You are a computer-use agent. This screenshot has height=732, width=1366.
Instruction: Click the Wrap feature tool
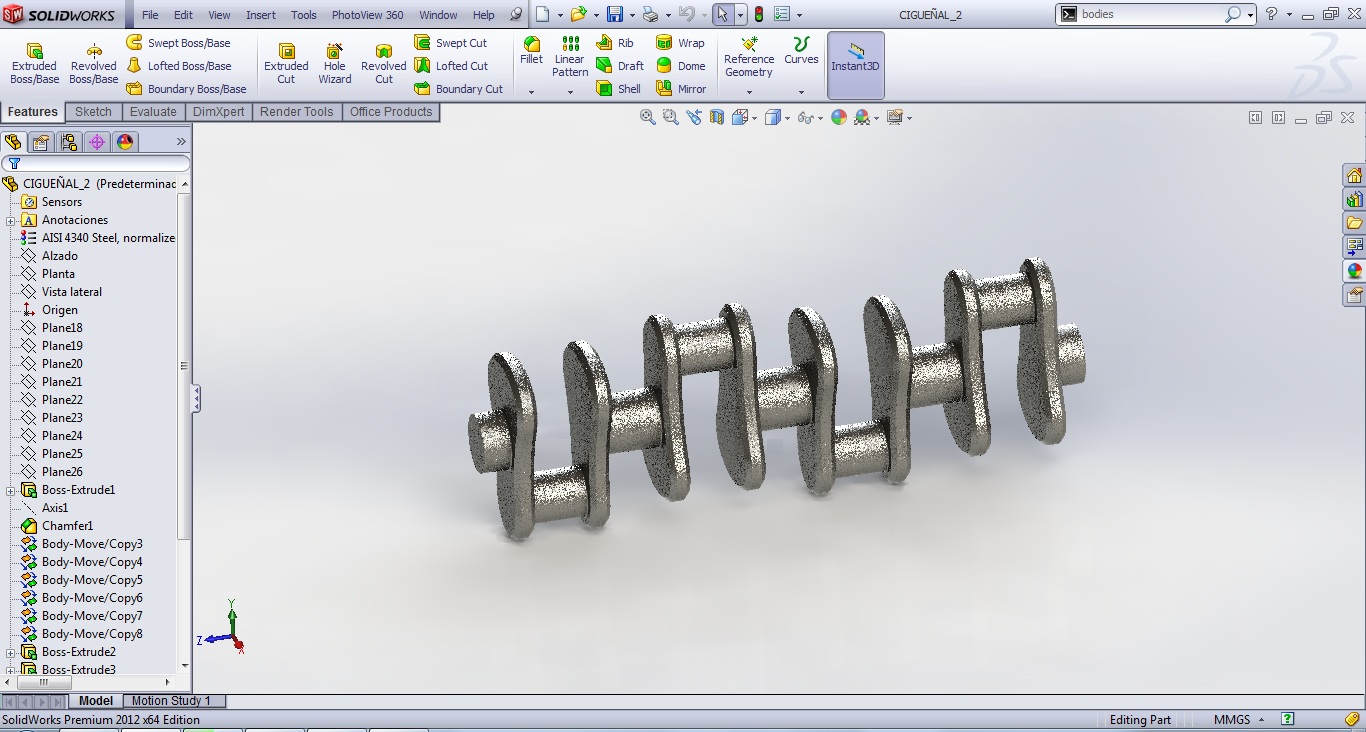click(680, 43)
